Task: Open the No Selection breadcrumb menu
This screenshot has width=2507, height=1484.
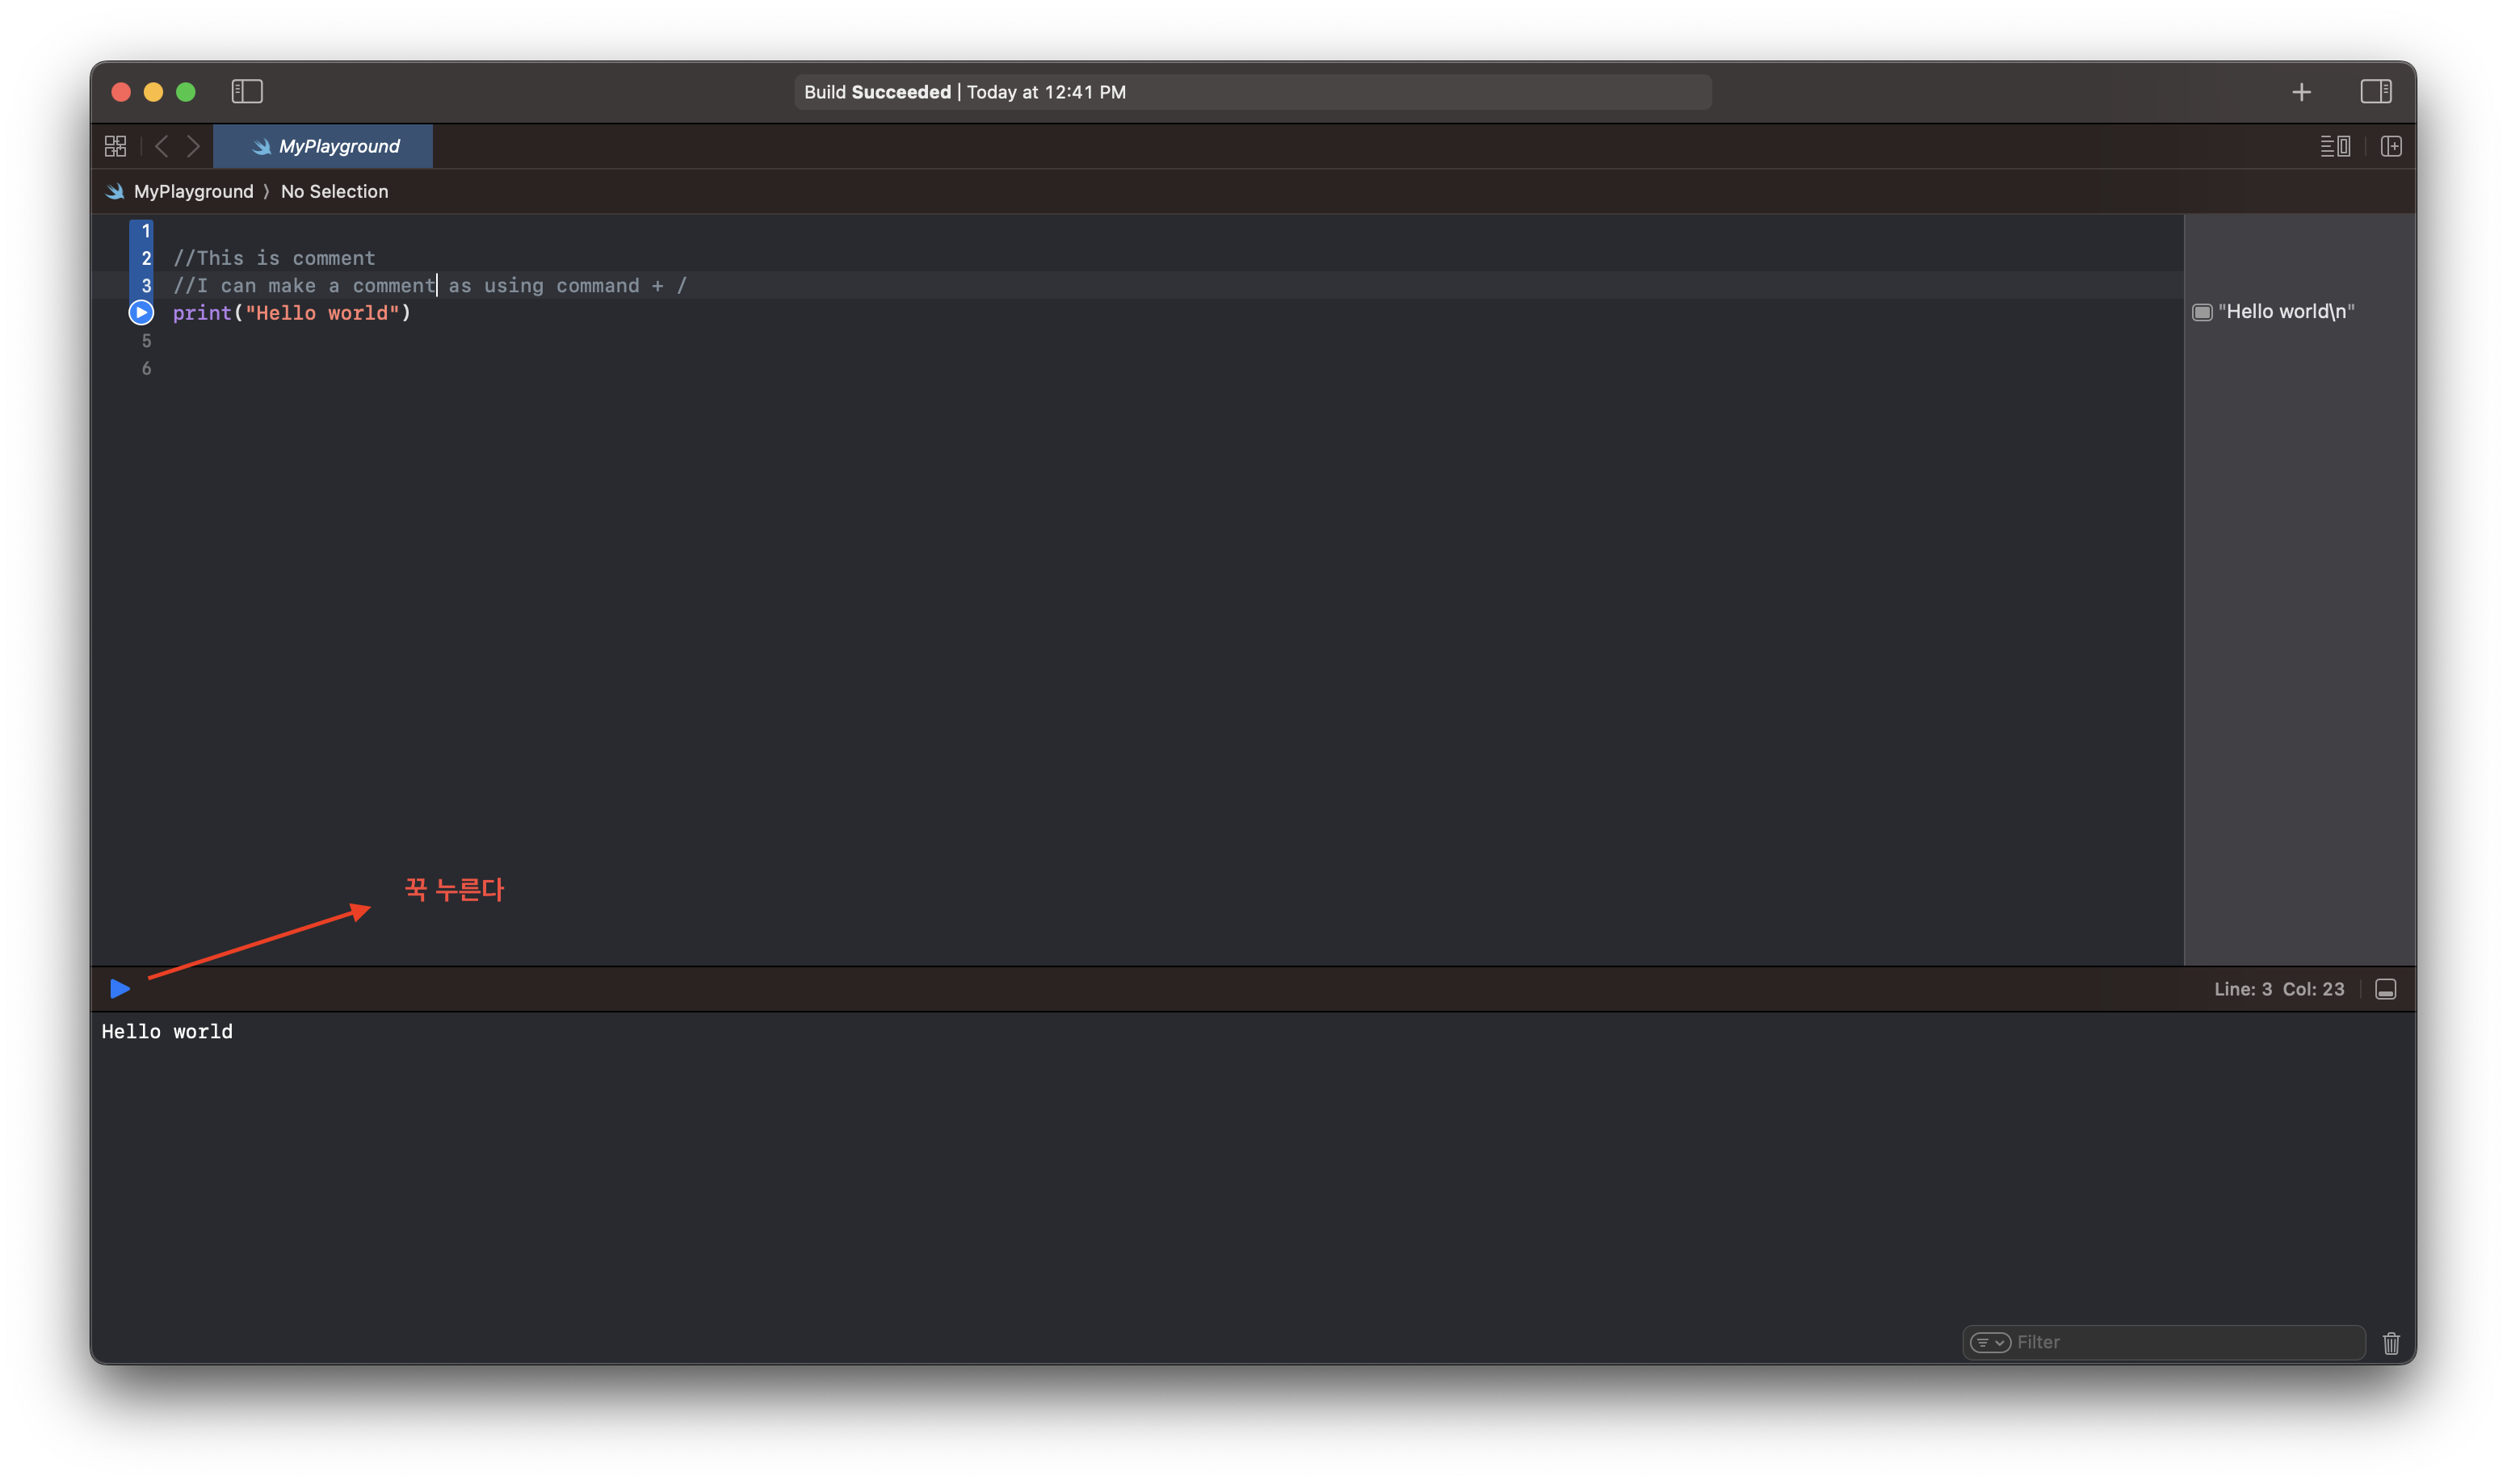Action: pyautogui.click(x=334, y=192)
